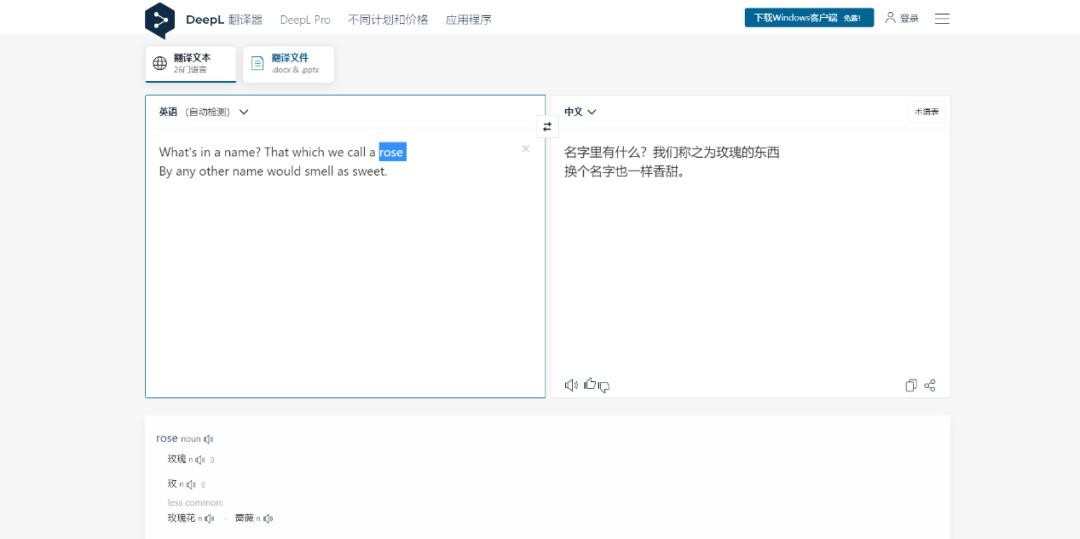The image size is (1080, 539).
Task: Play audio of the Chinese translation
Action: (x=571, y=385)
